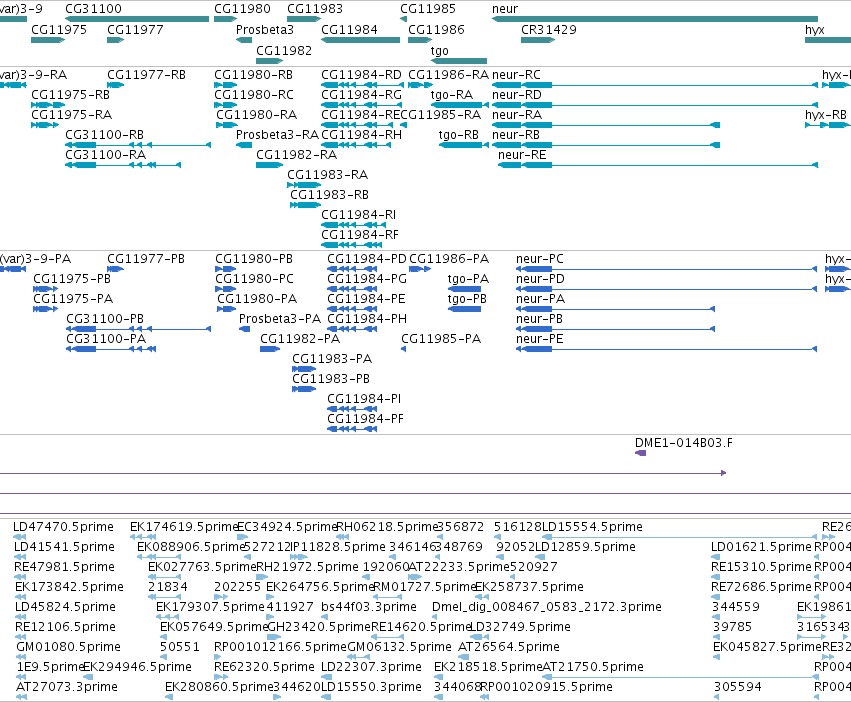The height and width of the screenshot is (702, 851).
Task: Click the CG11985 gene label
Action: (x=428, y=9)
